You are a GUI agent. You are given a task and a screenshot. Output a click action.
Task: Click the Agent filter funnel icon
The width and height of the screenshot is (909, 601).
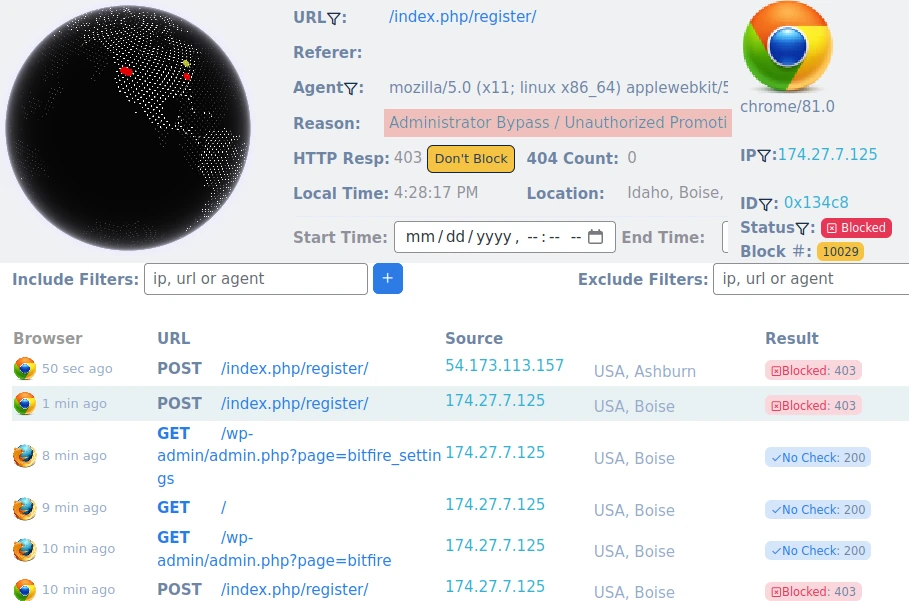(x=351, y=89)
